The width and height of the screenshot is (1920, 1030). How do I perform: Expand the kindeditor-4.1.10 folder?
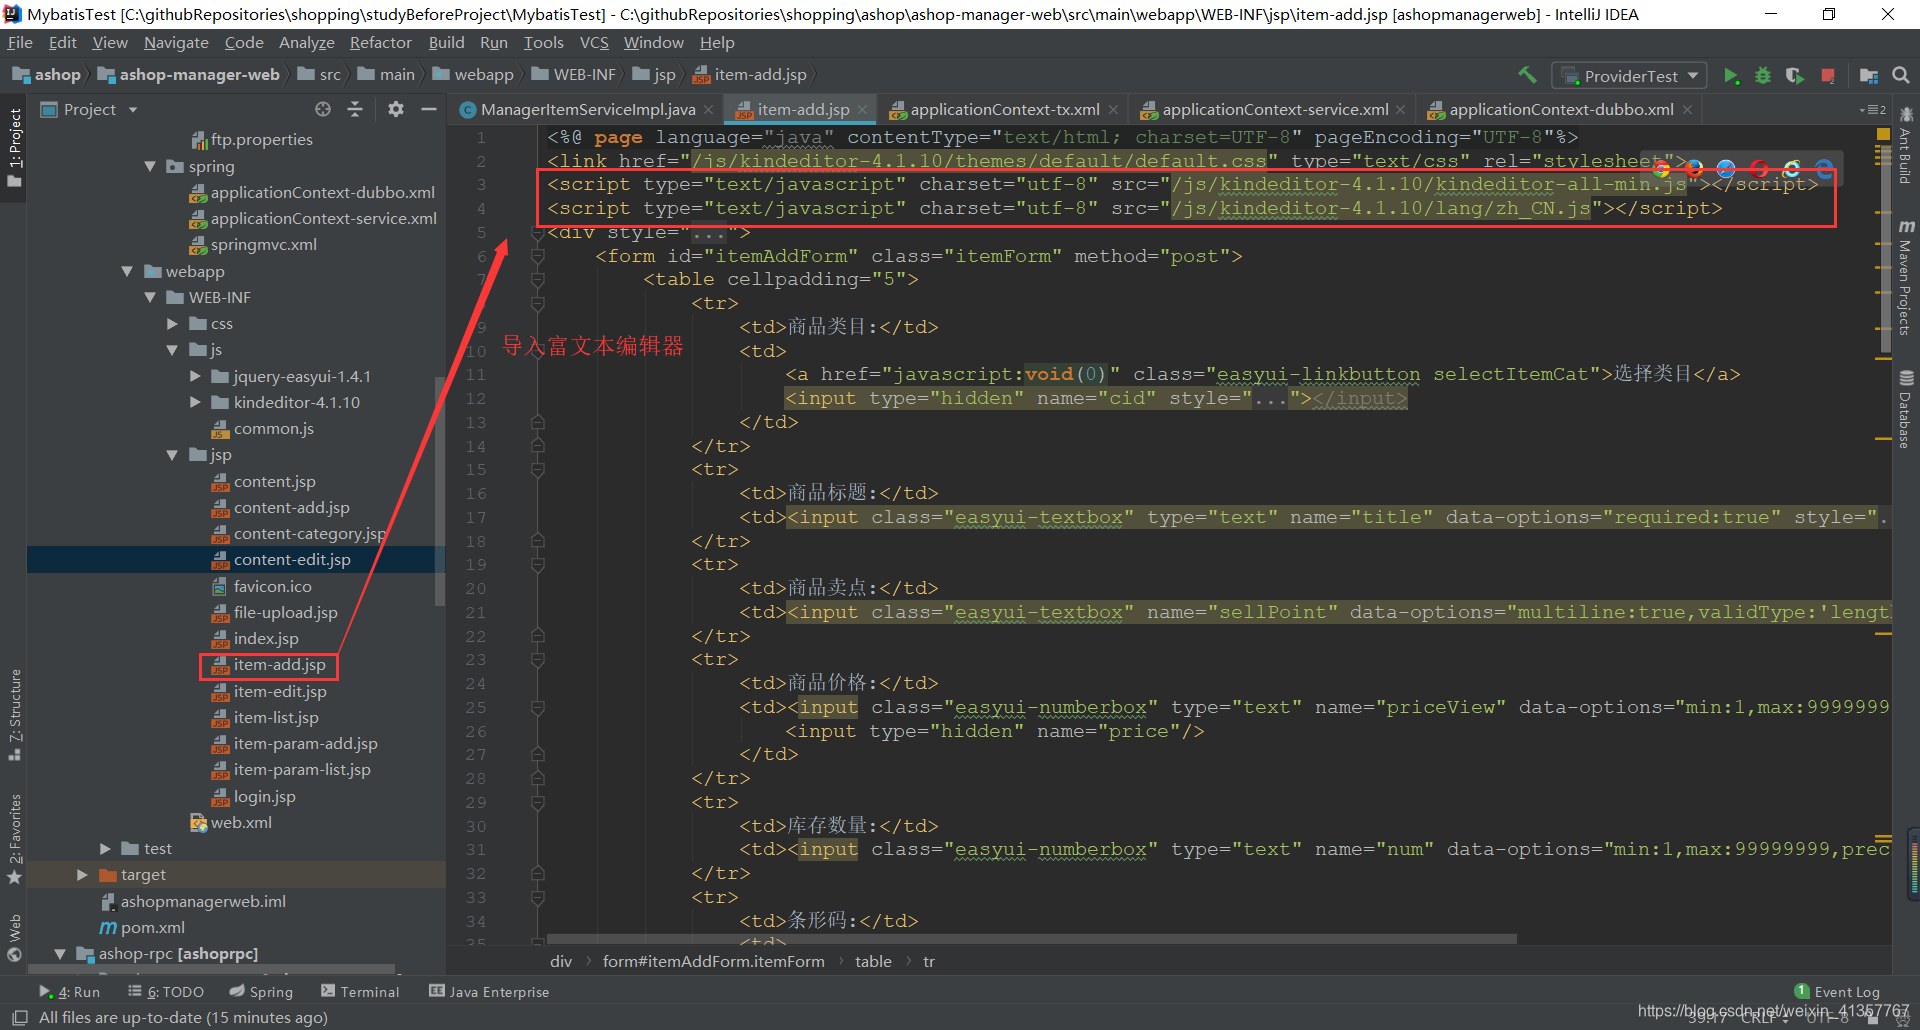coord(195,402)
